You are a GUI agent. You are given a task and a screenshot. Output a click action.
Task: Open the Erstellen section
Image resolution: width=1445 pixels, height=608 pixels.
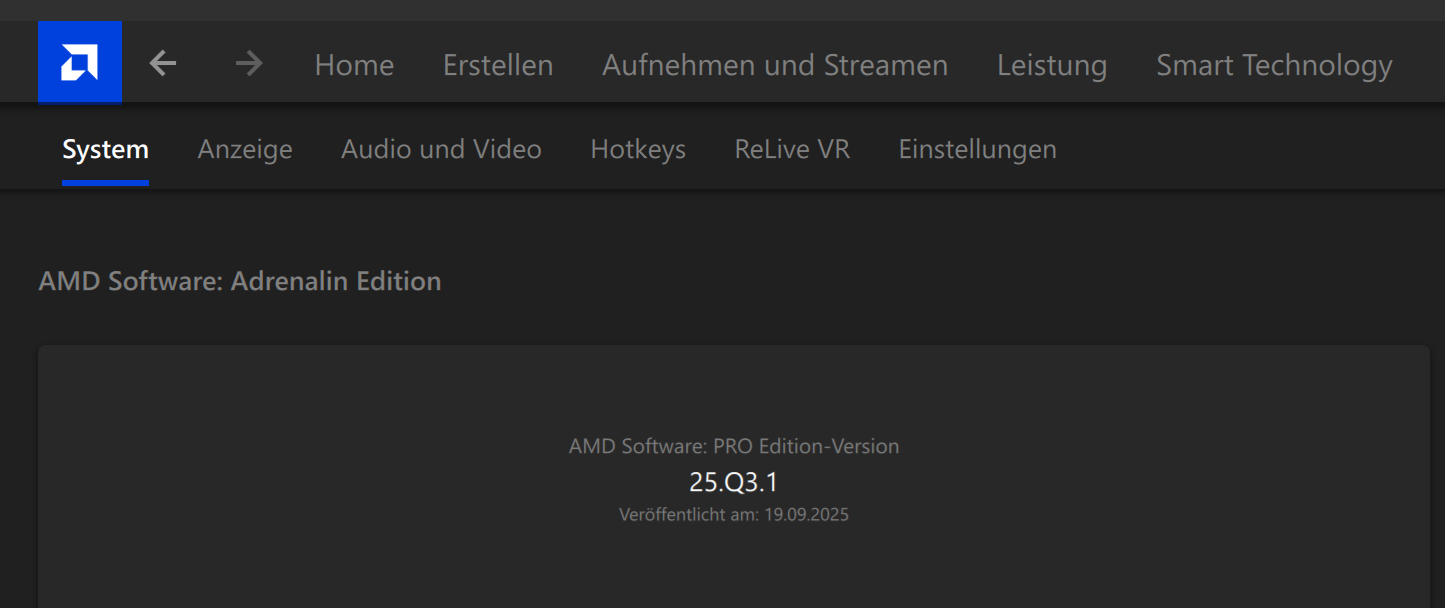[498, 66]
